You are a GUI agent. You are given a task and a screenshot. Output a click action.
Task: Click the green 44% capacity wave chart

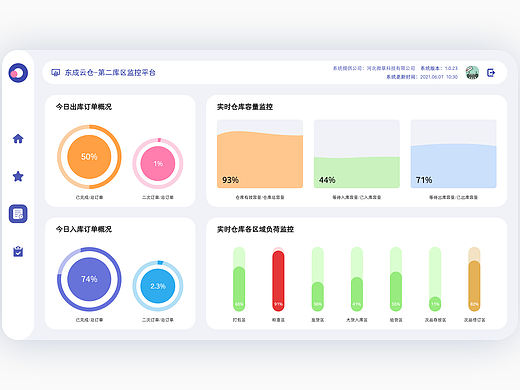coord(357,154)
